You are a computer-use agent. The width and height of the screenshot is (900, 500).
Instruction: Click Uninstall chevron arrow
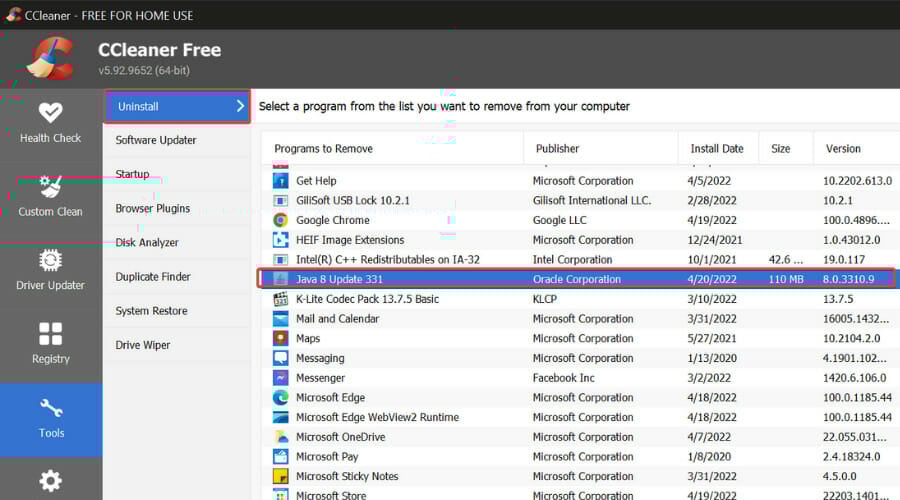pyautogui.click(x=240, y=106)
